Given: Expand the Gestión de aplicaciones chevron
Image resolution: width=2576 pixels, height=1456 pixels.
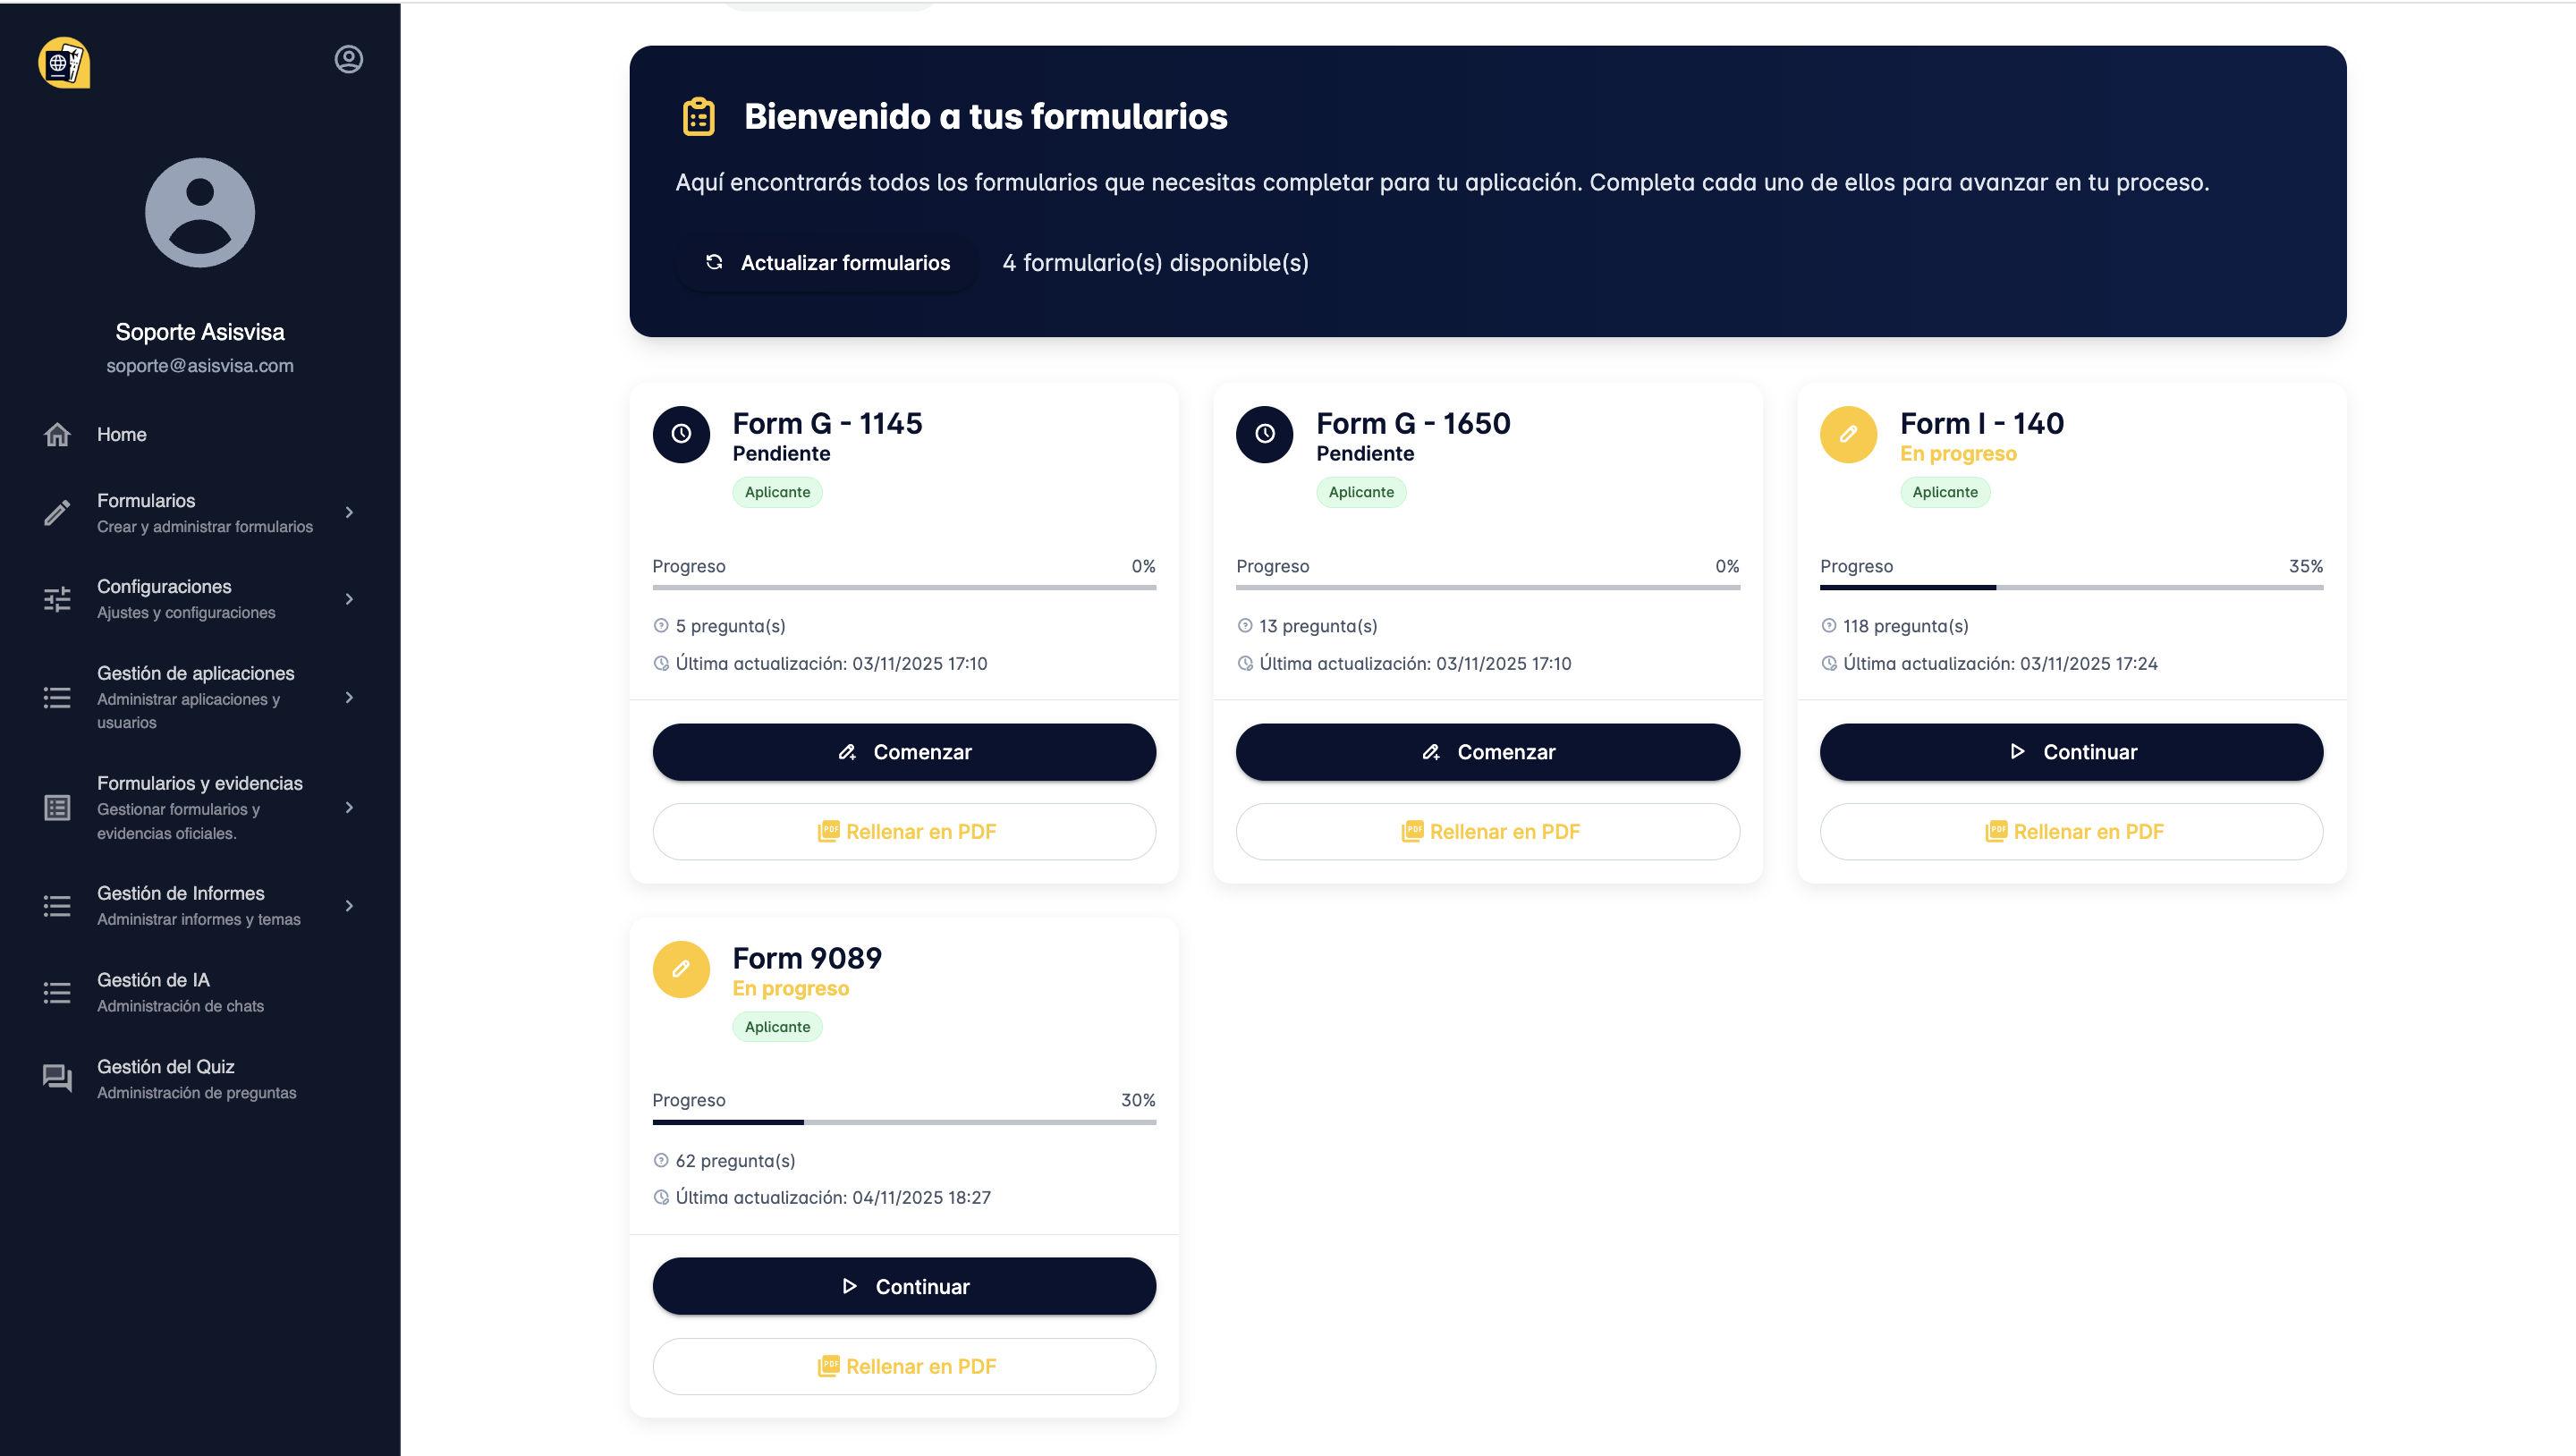Looking at the screenshot, I should [x=349, y=697].
